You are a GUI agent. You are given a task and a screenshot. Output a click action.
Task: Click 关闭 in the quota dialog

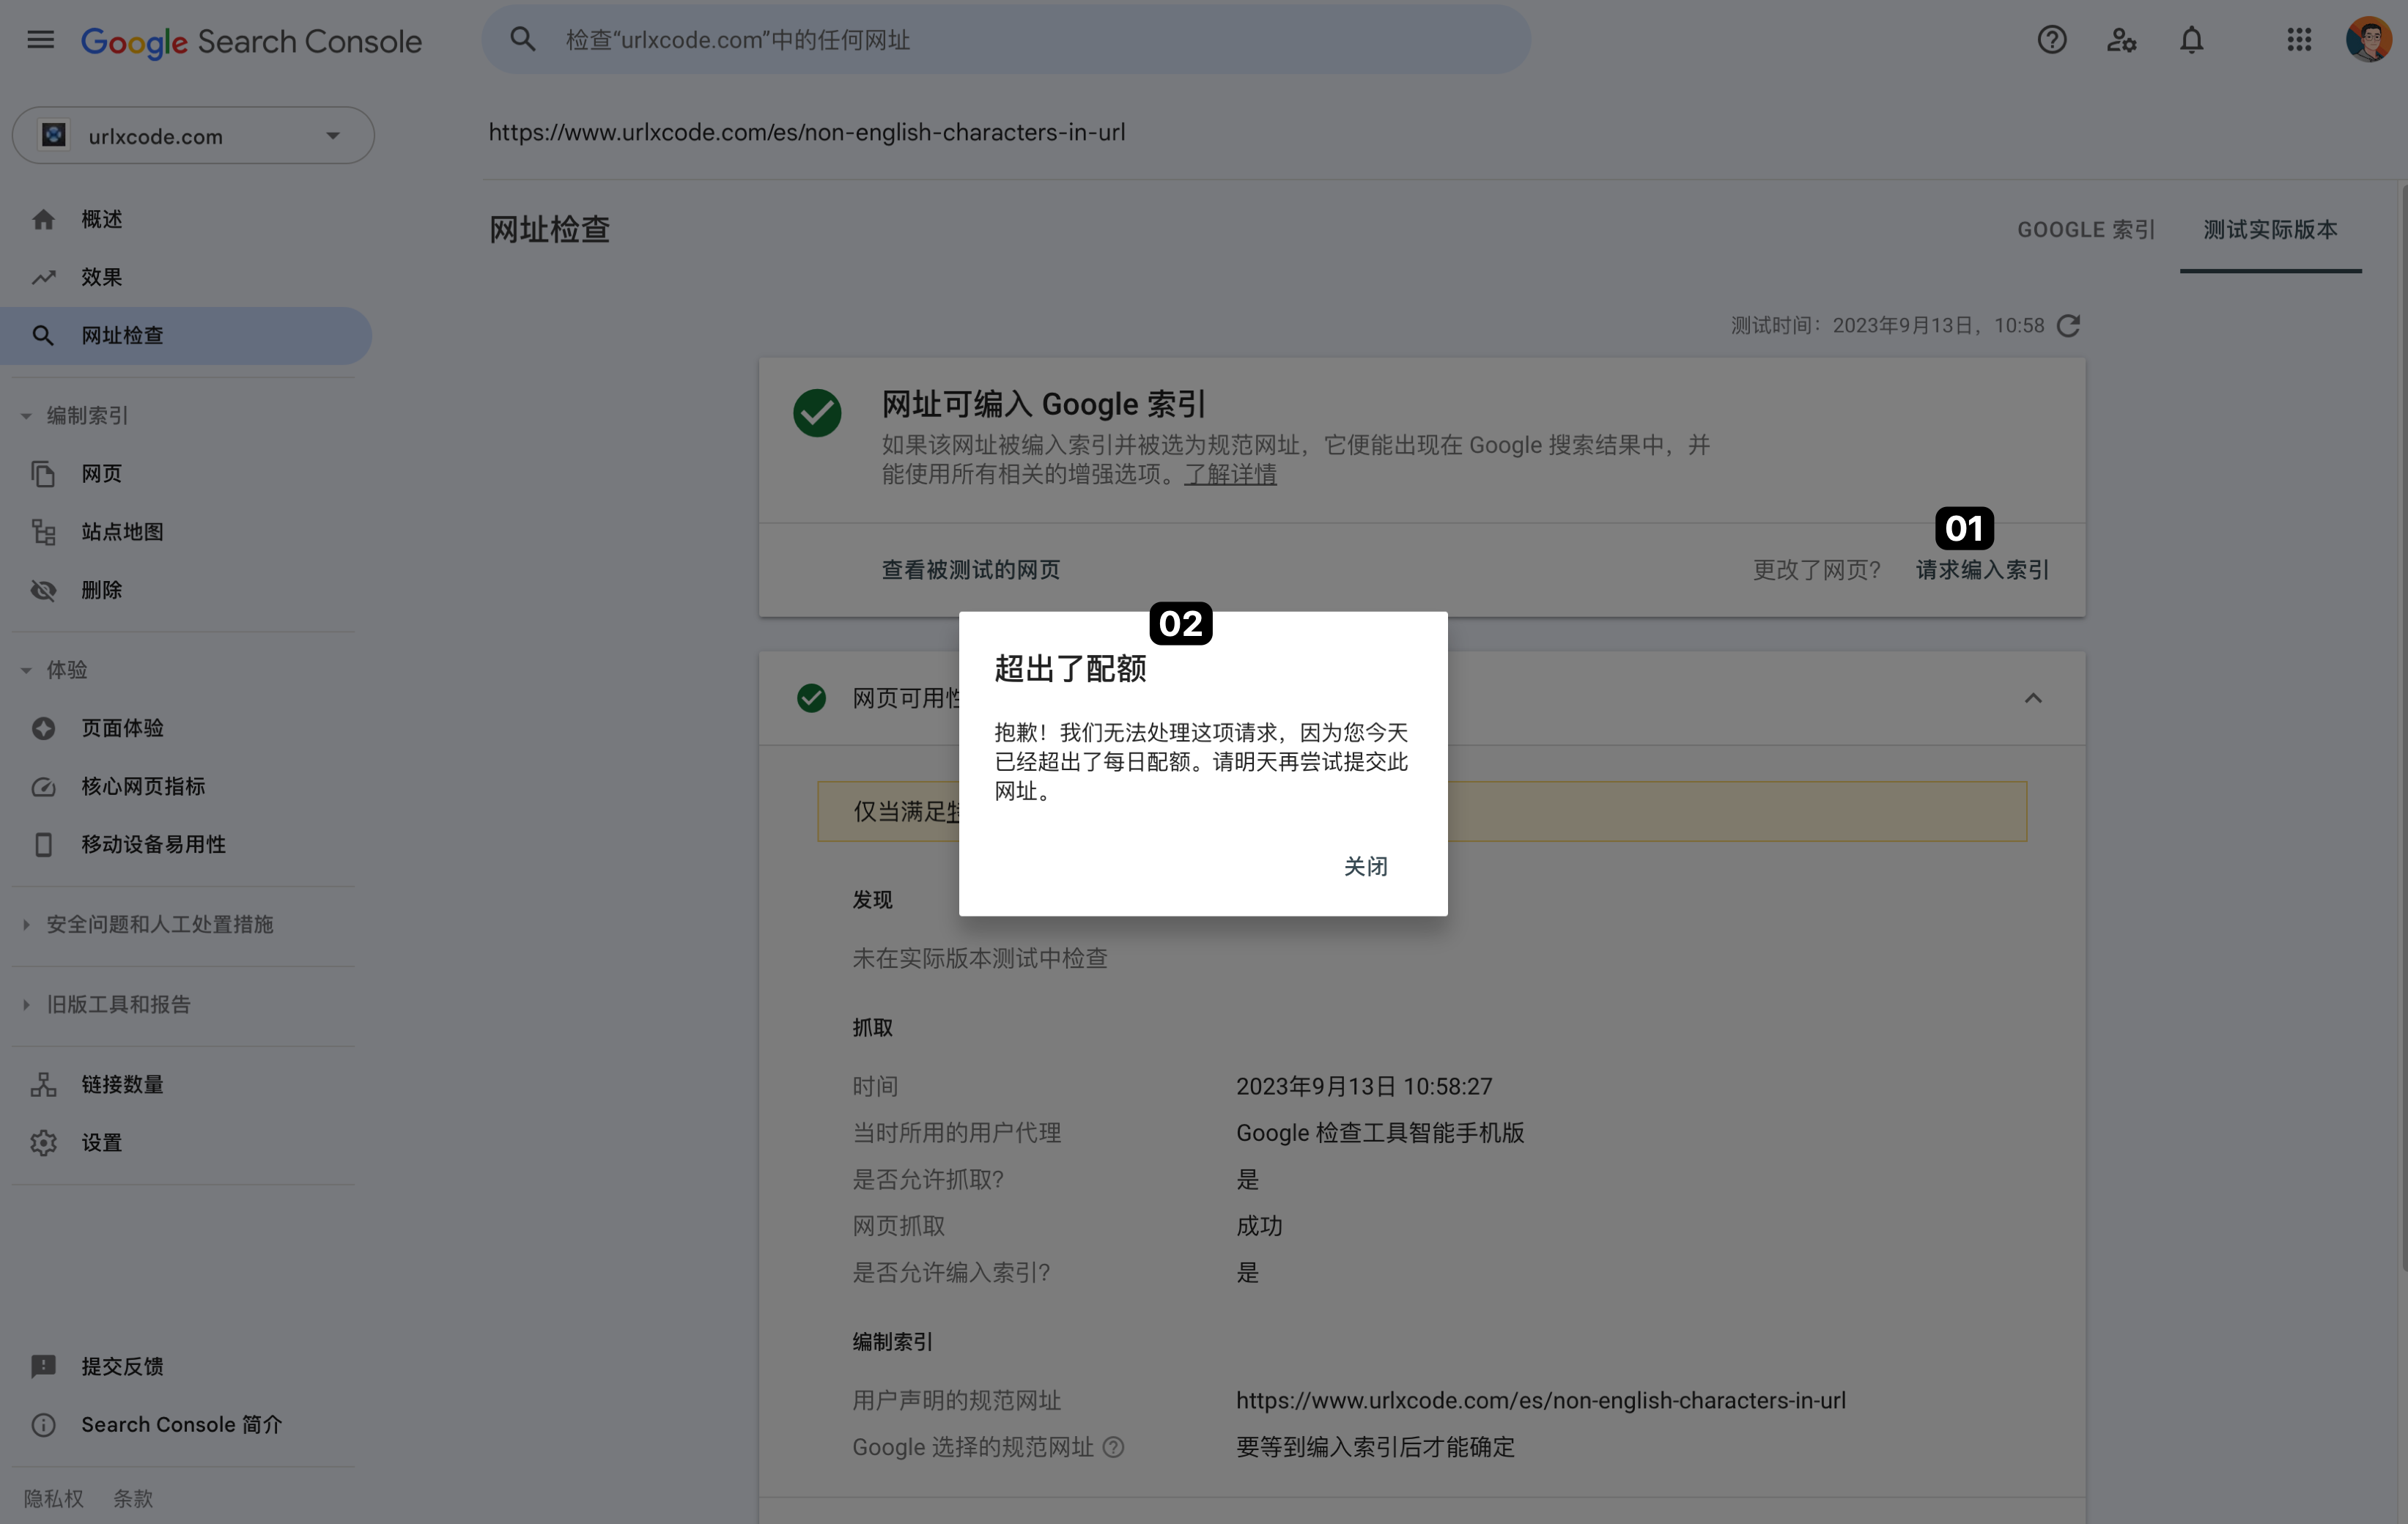[1365, 866]
